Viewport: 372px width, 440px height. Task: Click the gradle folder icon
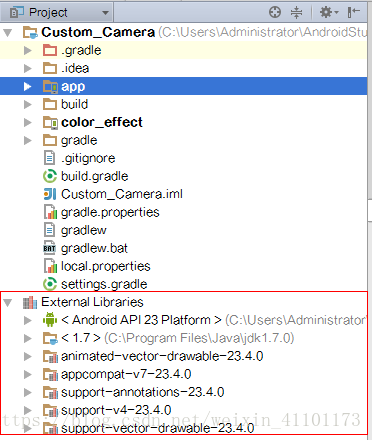[x=50, y=140]
